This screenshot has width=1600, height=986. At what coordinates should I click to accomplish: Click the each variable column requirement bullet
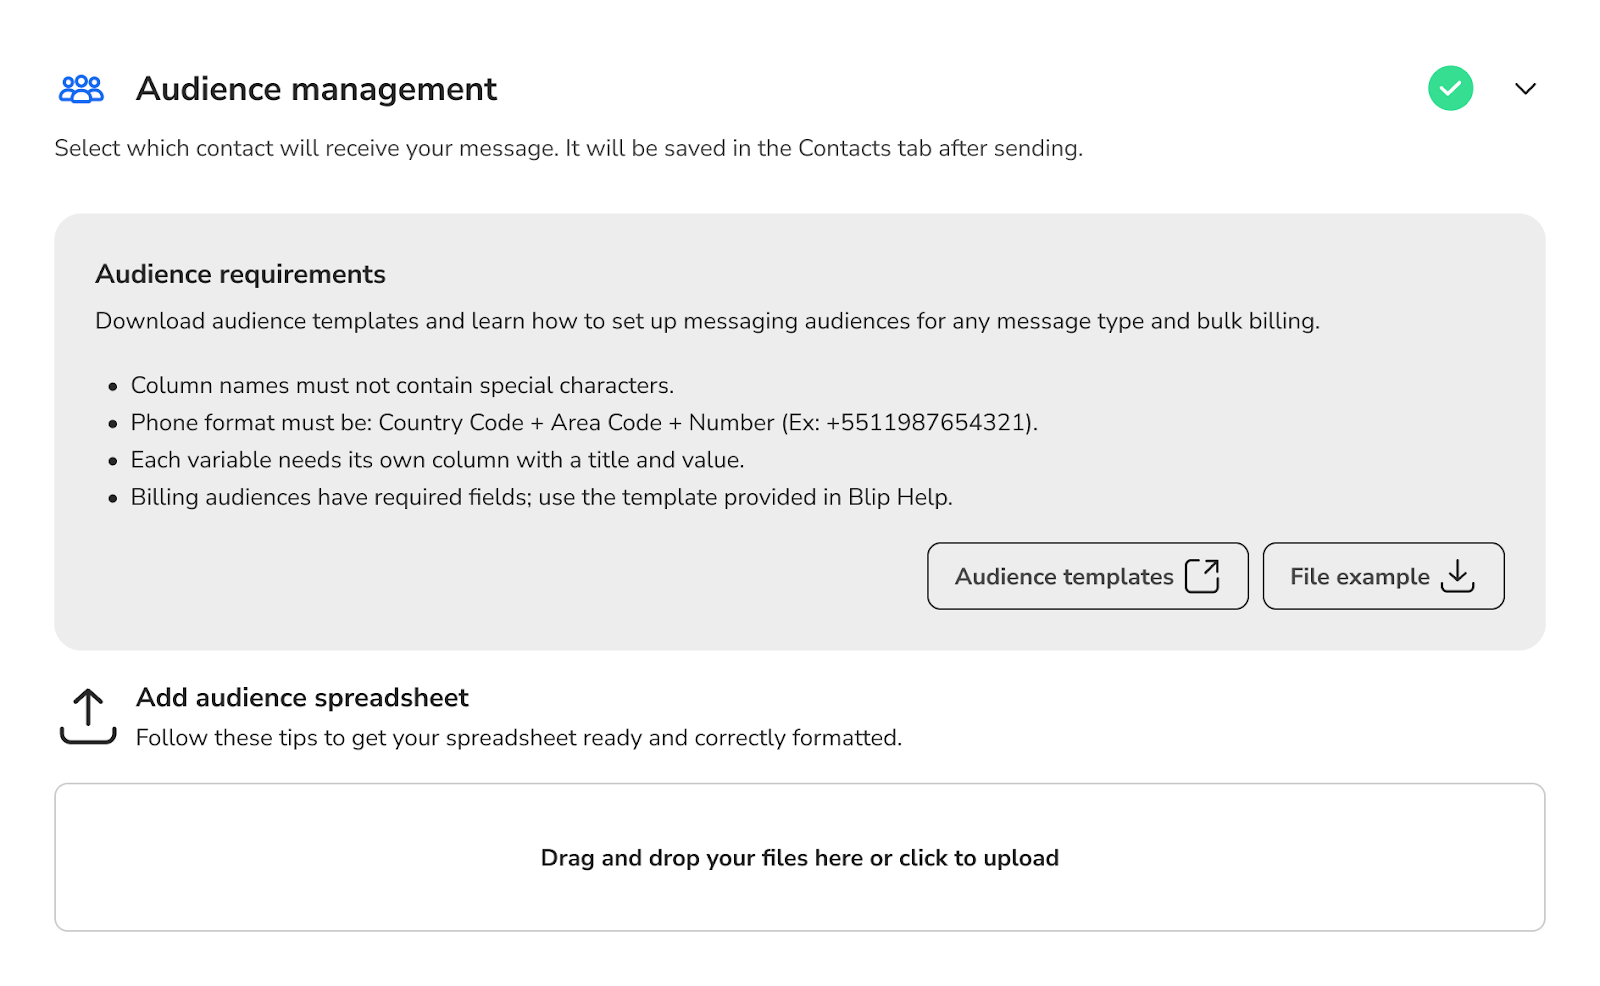click(x=437, y=460)
